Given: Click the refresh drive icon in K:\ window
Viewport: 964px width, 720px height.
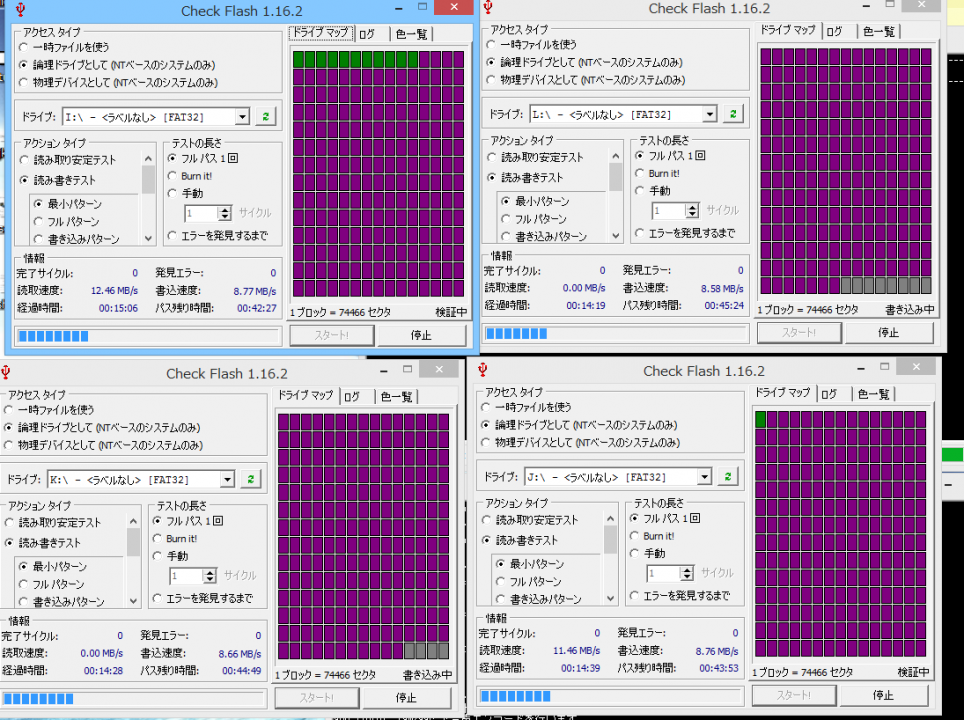Looking at the screenshot, I should (x=250, y=479).
